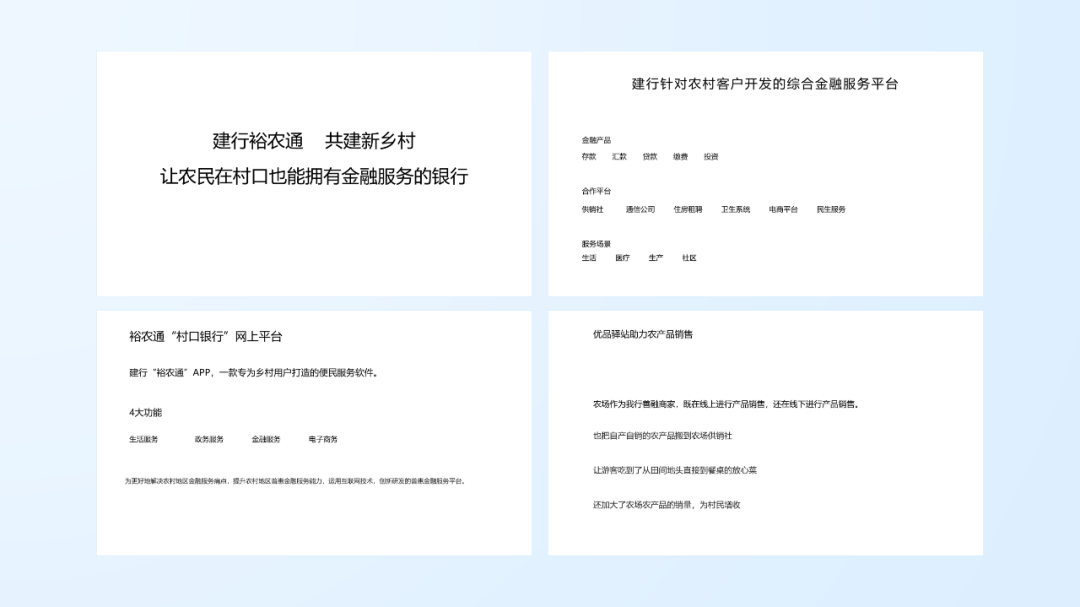Click the word '汇款'

[619, 156]
